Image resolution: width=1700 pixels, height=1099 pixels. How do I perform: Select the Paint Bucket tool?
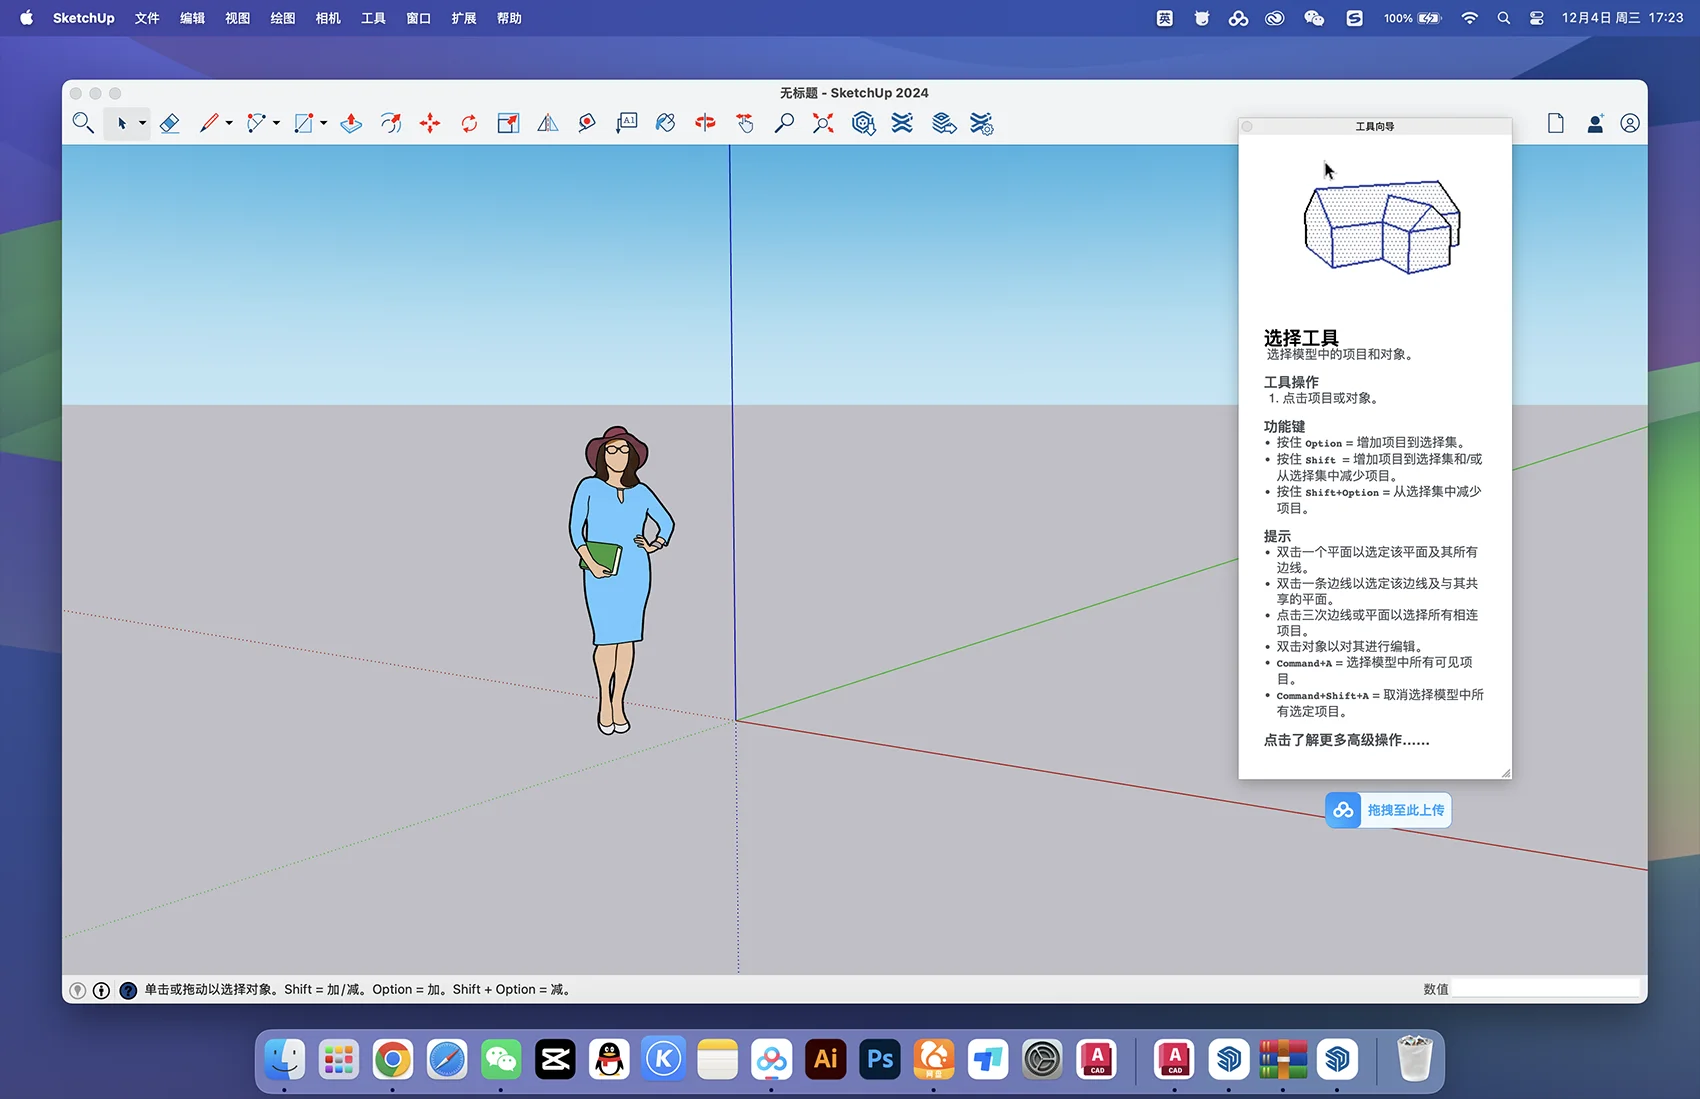tap(665, 123)
